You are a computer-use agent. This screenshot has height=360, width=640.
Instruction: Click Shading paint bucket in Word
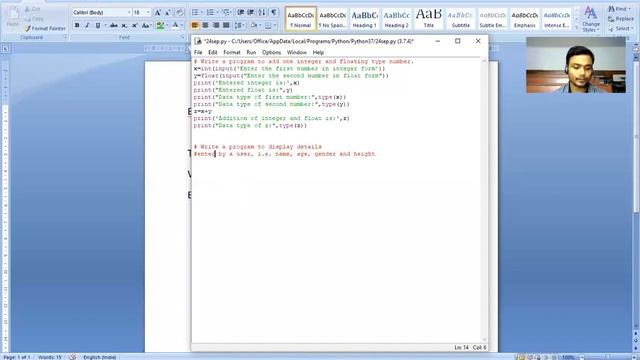click(x=254, y=25)
